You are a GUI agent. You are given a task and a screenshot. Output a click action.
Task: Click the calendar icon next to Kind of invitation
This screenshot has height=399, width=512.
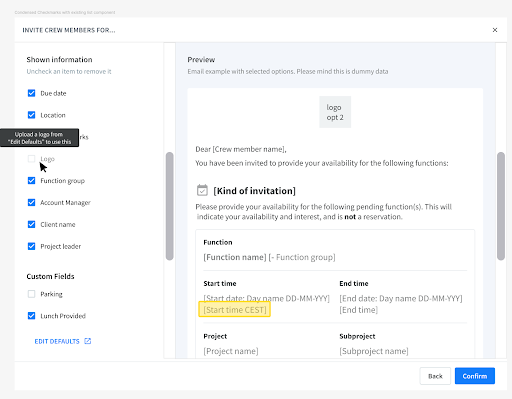(202, 190)
